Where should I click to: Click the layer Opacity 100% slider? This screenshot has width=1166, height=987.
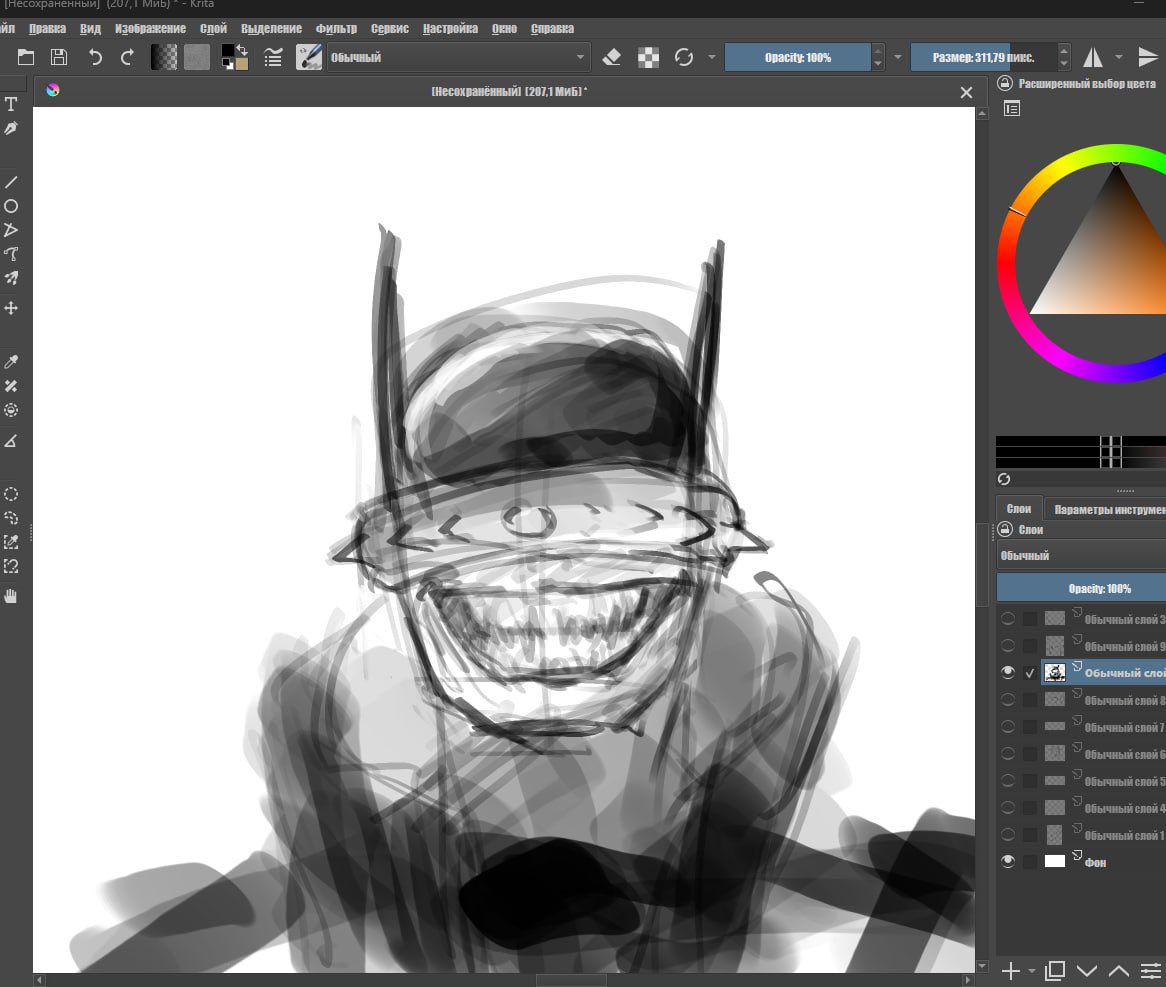1081,588
